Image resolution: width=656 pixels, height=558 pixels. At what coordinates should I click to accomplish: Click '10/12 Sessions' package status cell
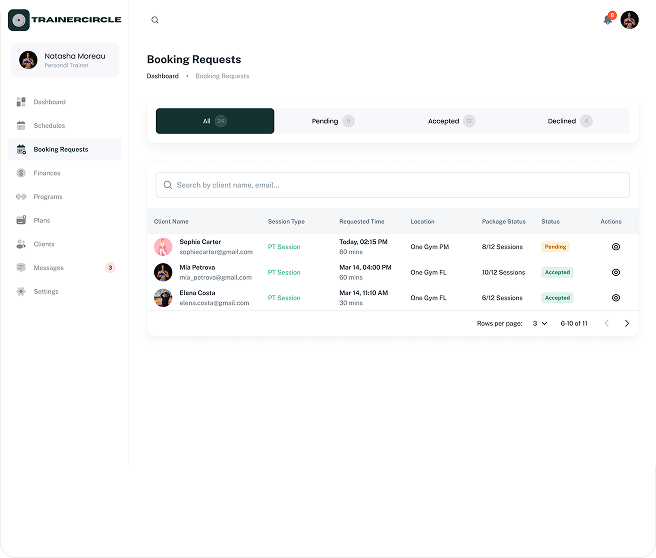coord(503,272)
